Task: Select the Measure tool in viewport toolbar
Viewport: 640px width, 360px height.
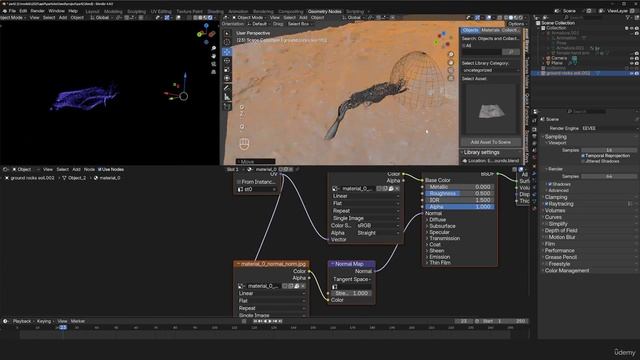Action: [x=227, y=97]
